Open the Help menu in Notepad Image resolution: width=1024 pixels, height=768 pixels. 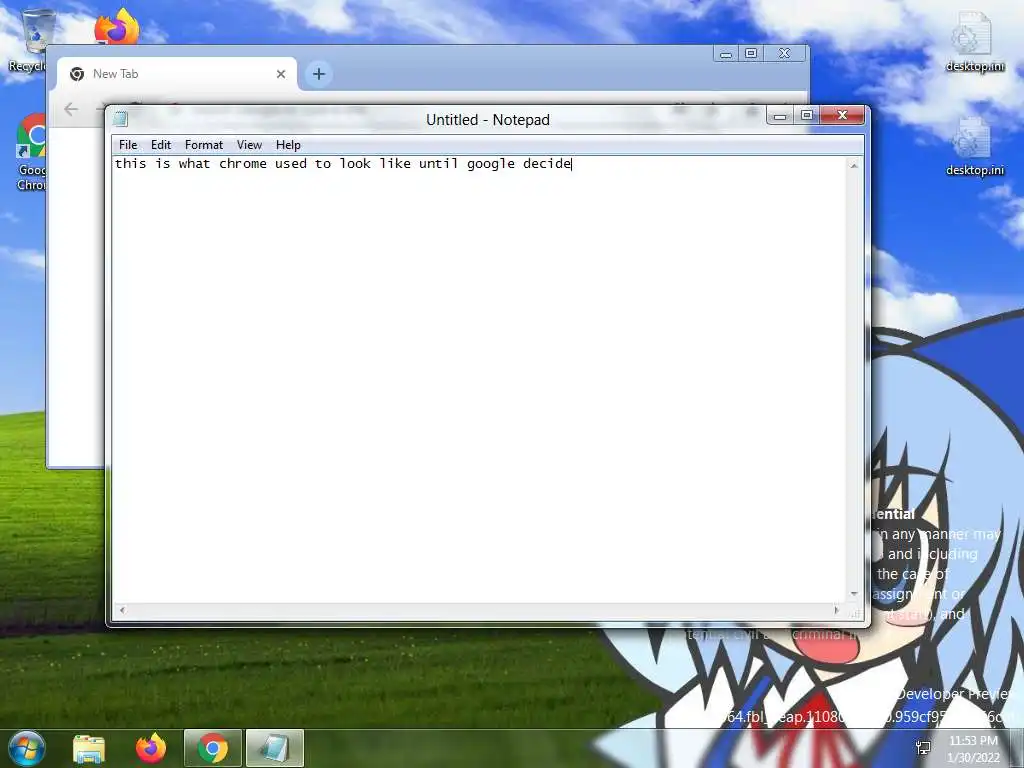tap(288, 145)
